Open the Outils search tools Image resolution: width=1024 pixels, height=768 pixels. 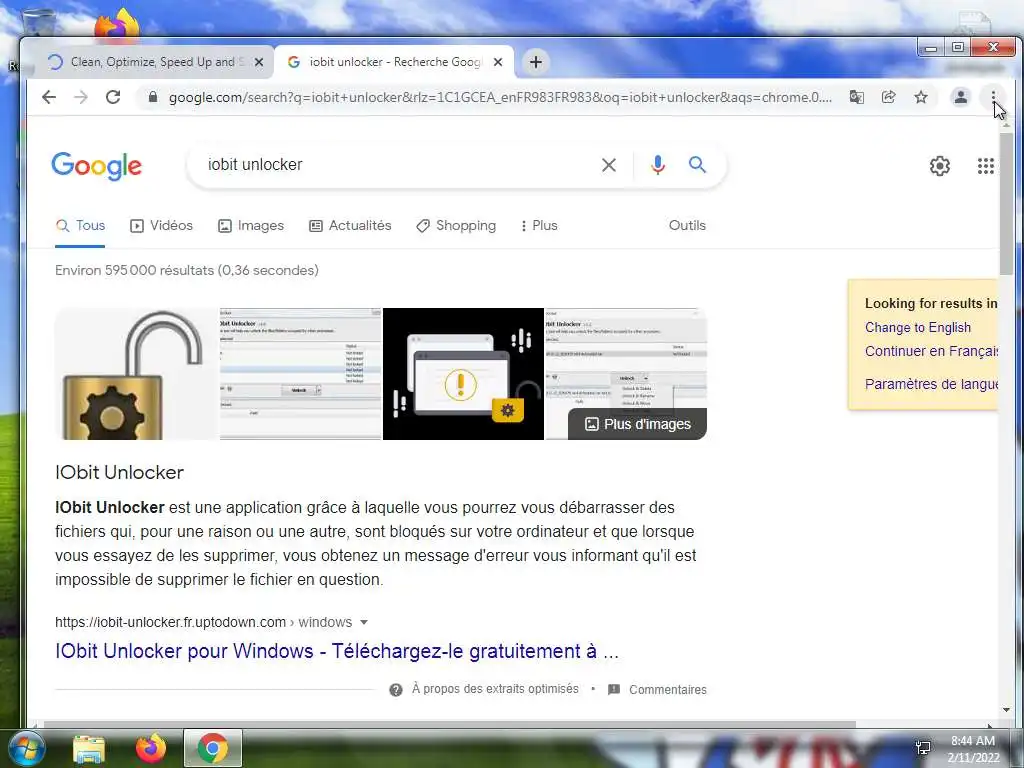[x=687, y=225]
